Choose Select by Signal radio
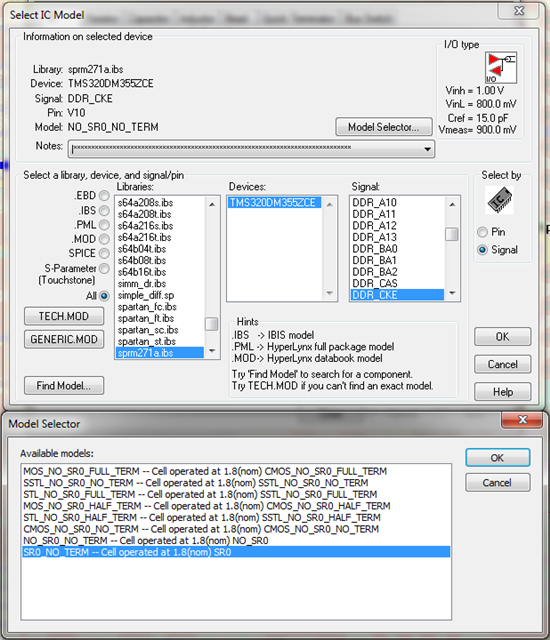The width and height of the screenshot is (550, 640). click(482, 250)
